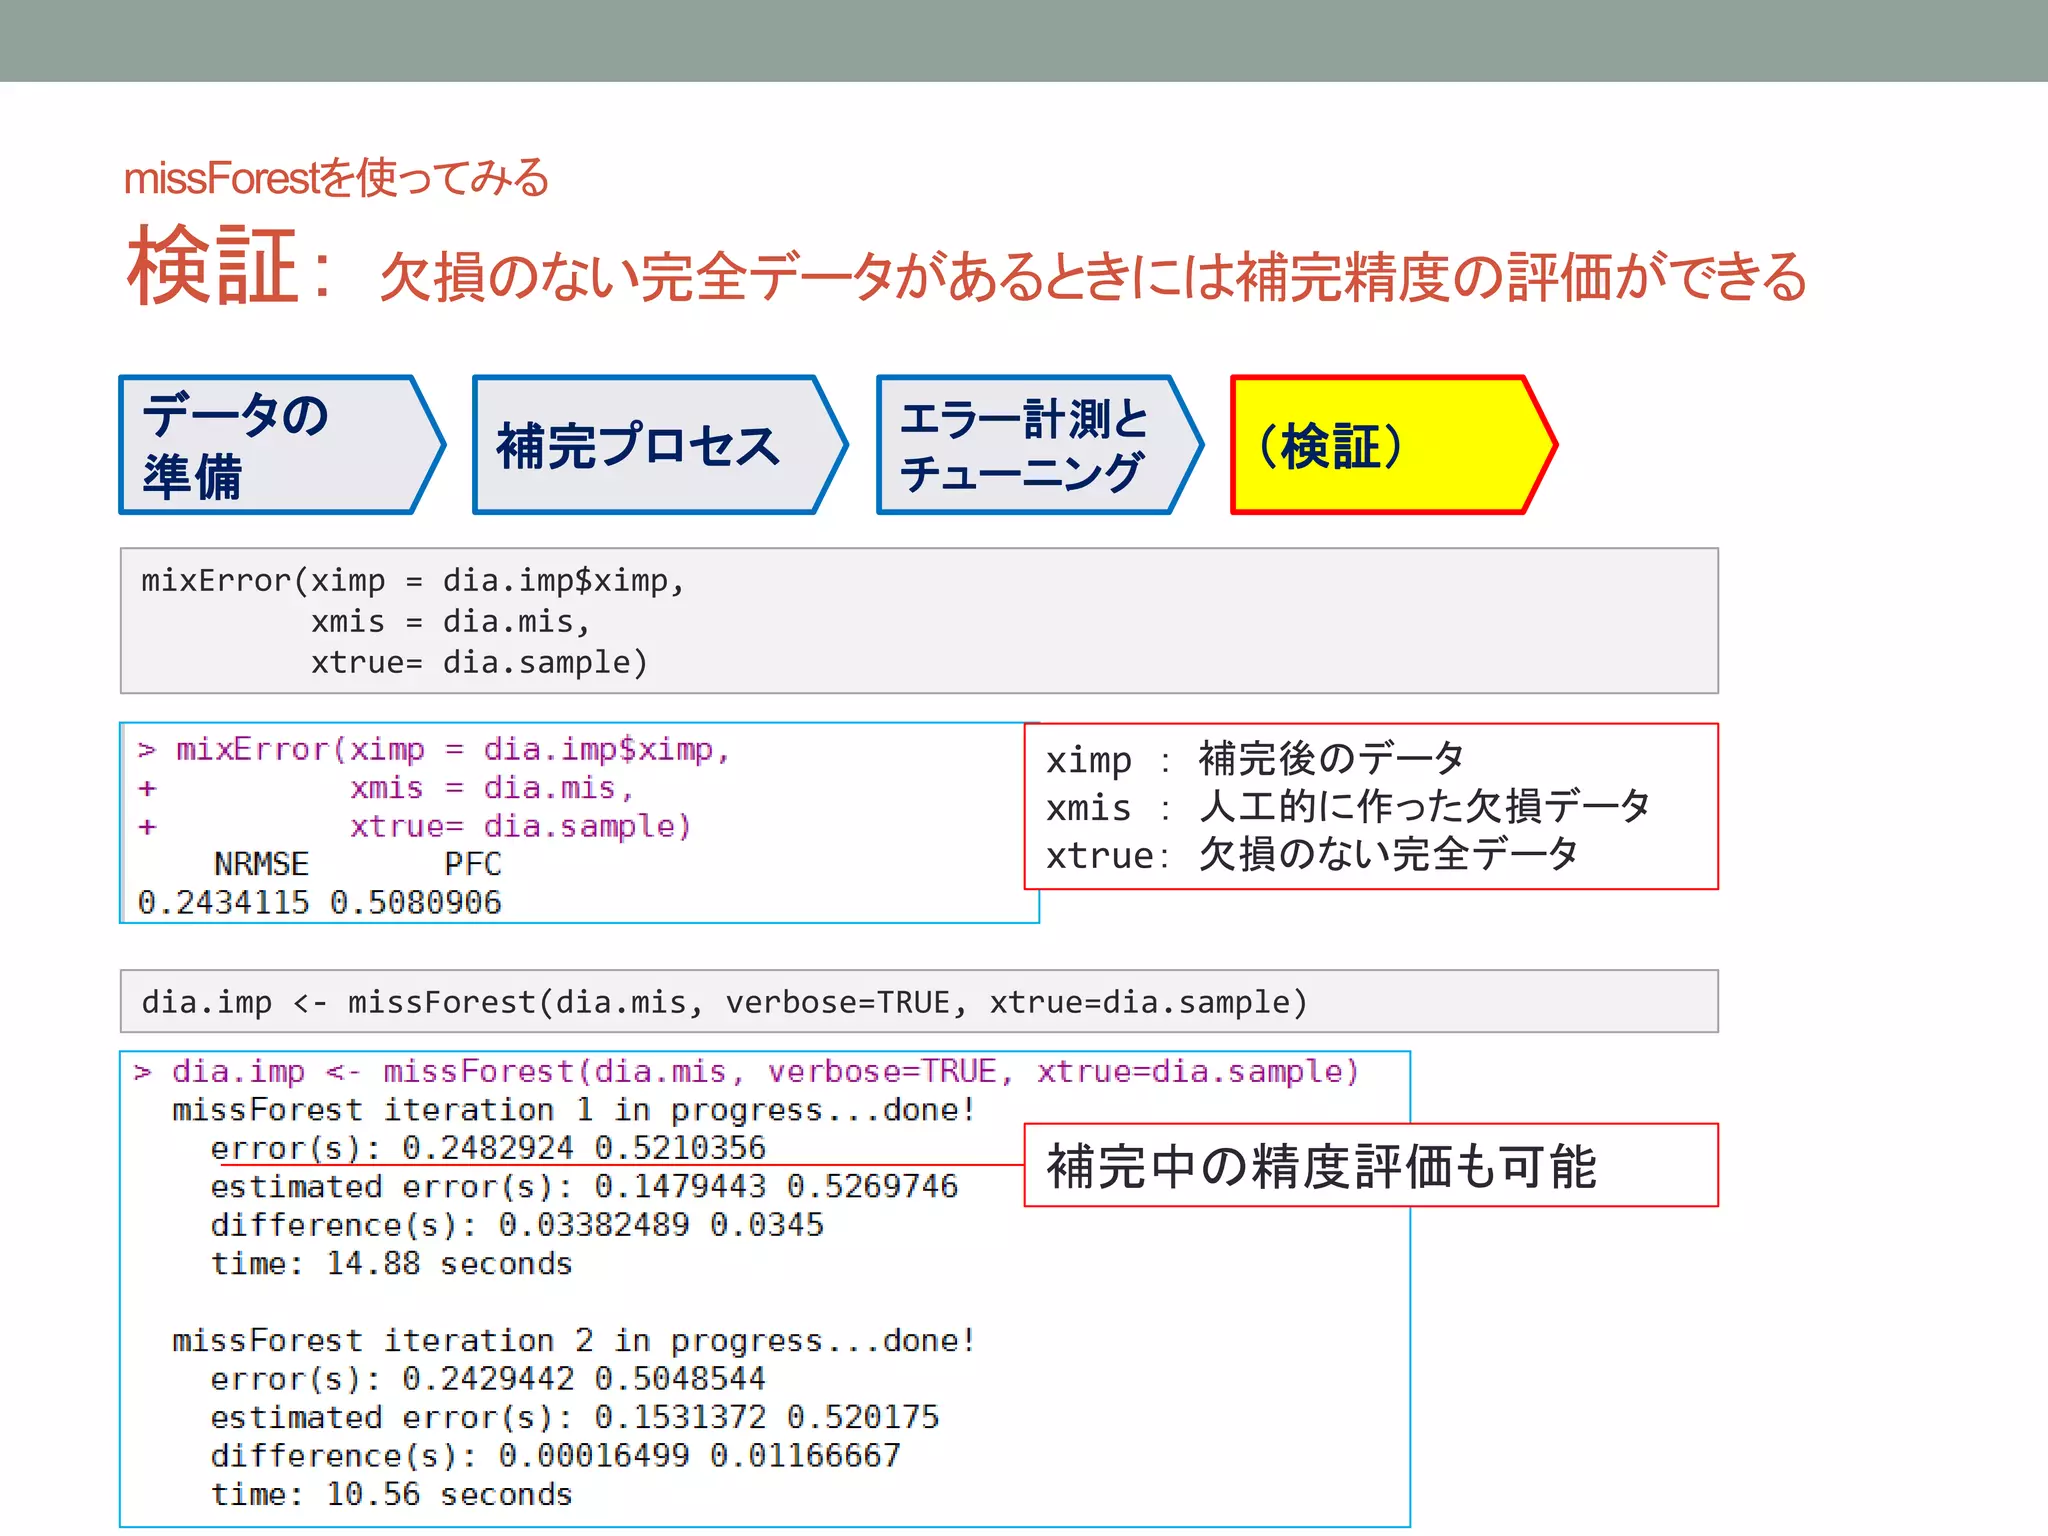Click the gray header bar at top
Screen dimensions: 2048x1536
coord(1024,40)
